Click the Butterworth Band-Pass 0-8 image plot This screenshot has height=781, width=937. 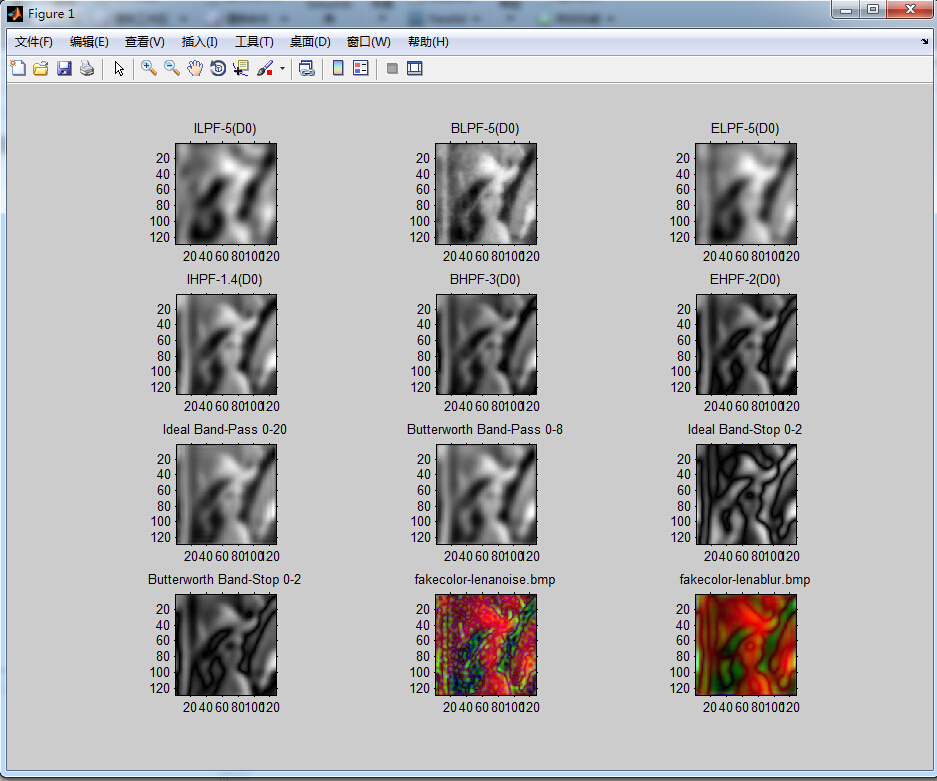click(x=486, y=494)
